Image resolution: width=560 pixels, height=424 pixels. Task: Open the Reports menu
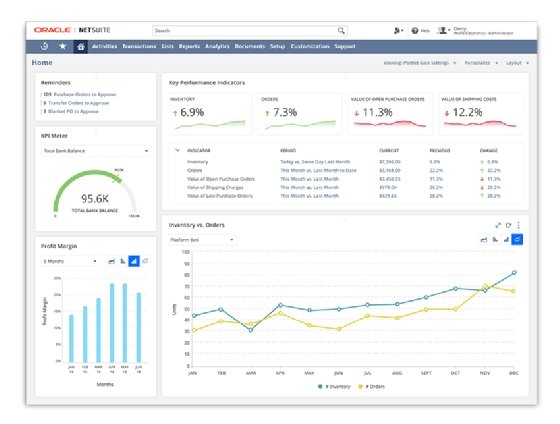189,46
